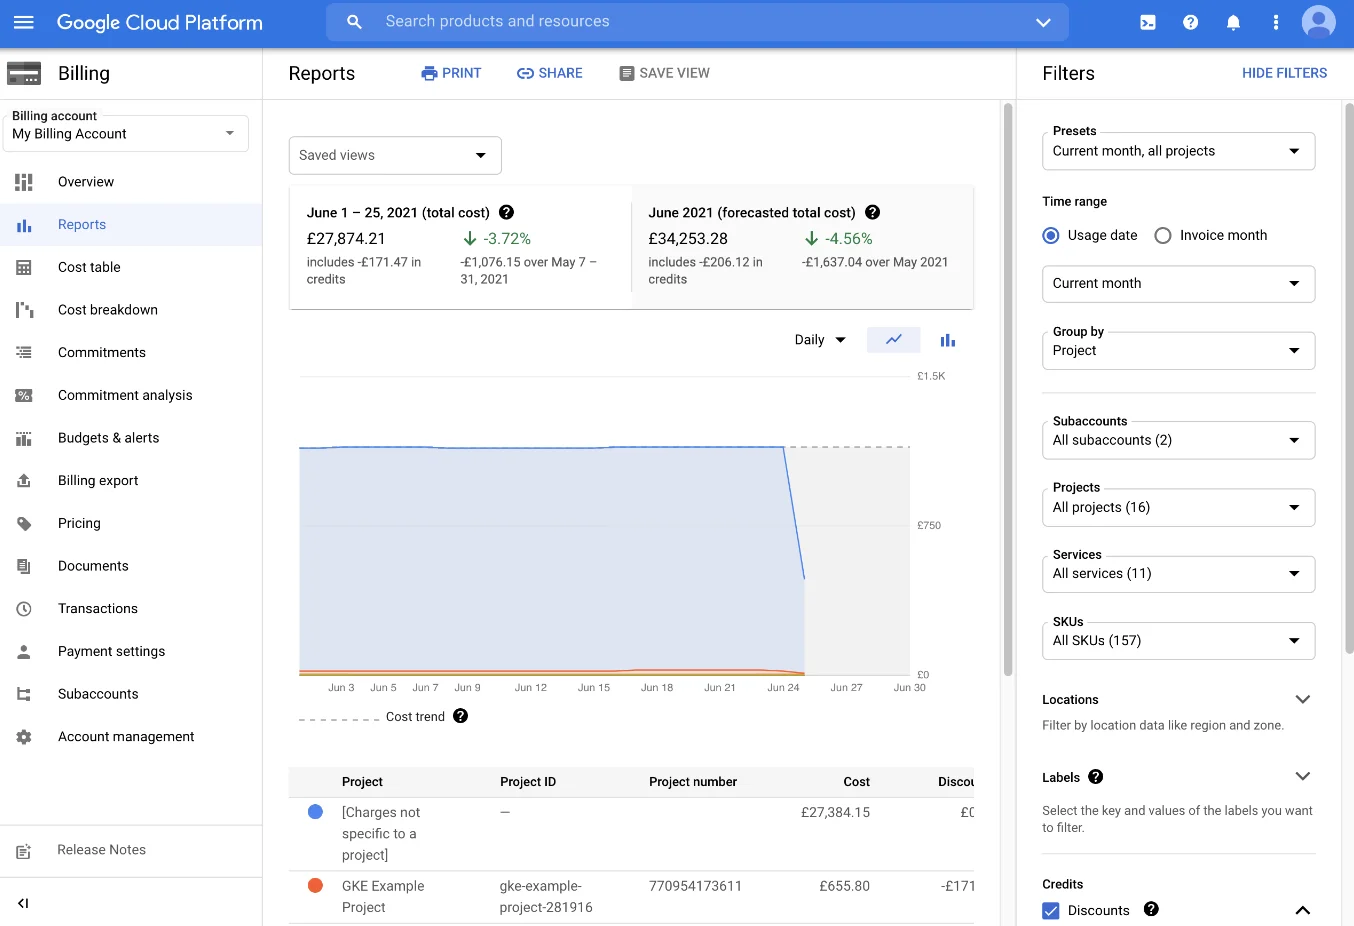Viewport: 1354px width, 926px height.
Task: Click the SHARE button
Action: click(550, 73)
